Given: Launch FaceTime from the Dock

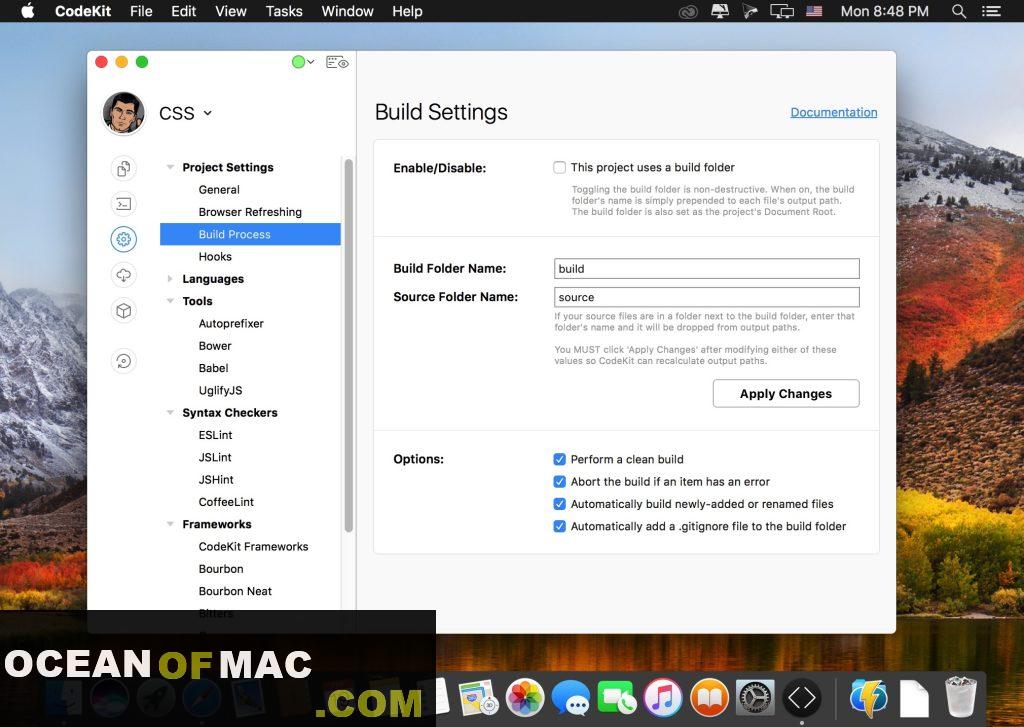Looking at the screenshot, I should (616, 698).
